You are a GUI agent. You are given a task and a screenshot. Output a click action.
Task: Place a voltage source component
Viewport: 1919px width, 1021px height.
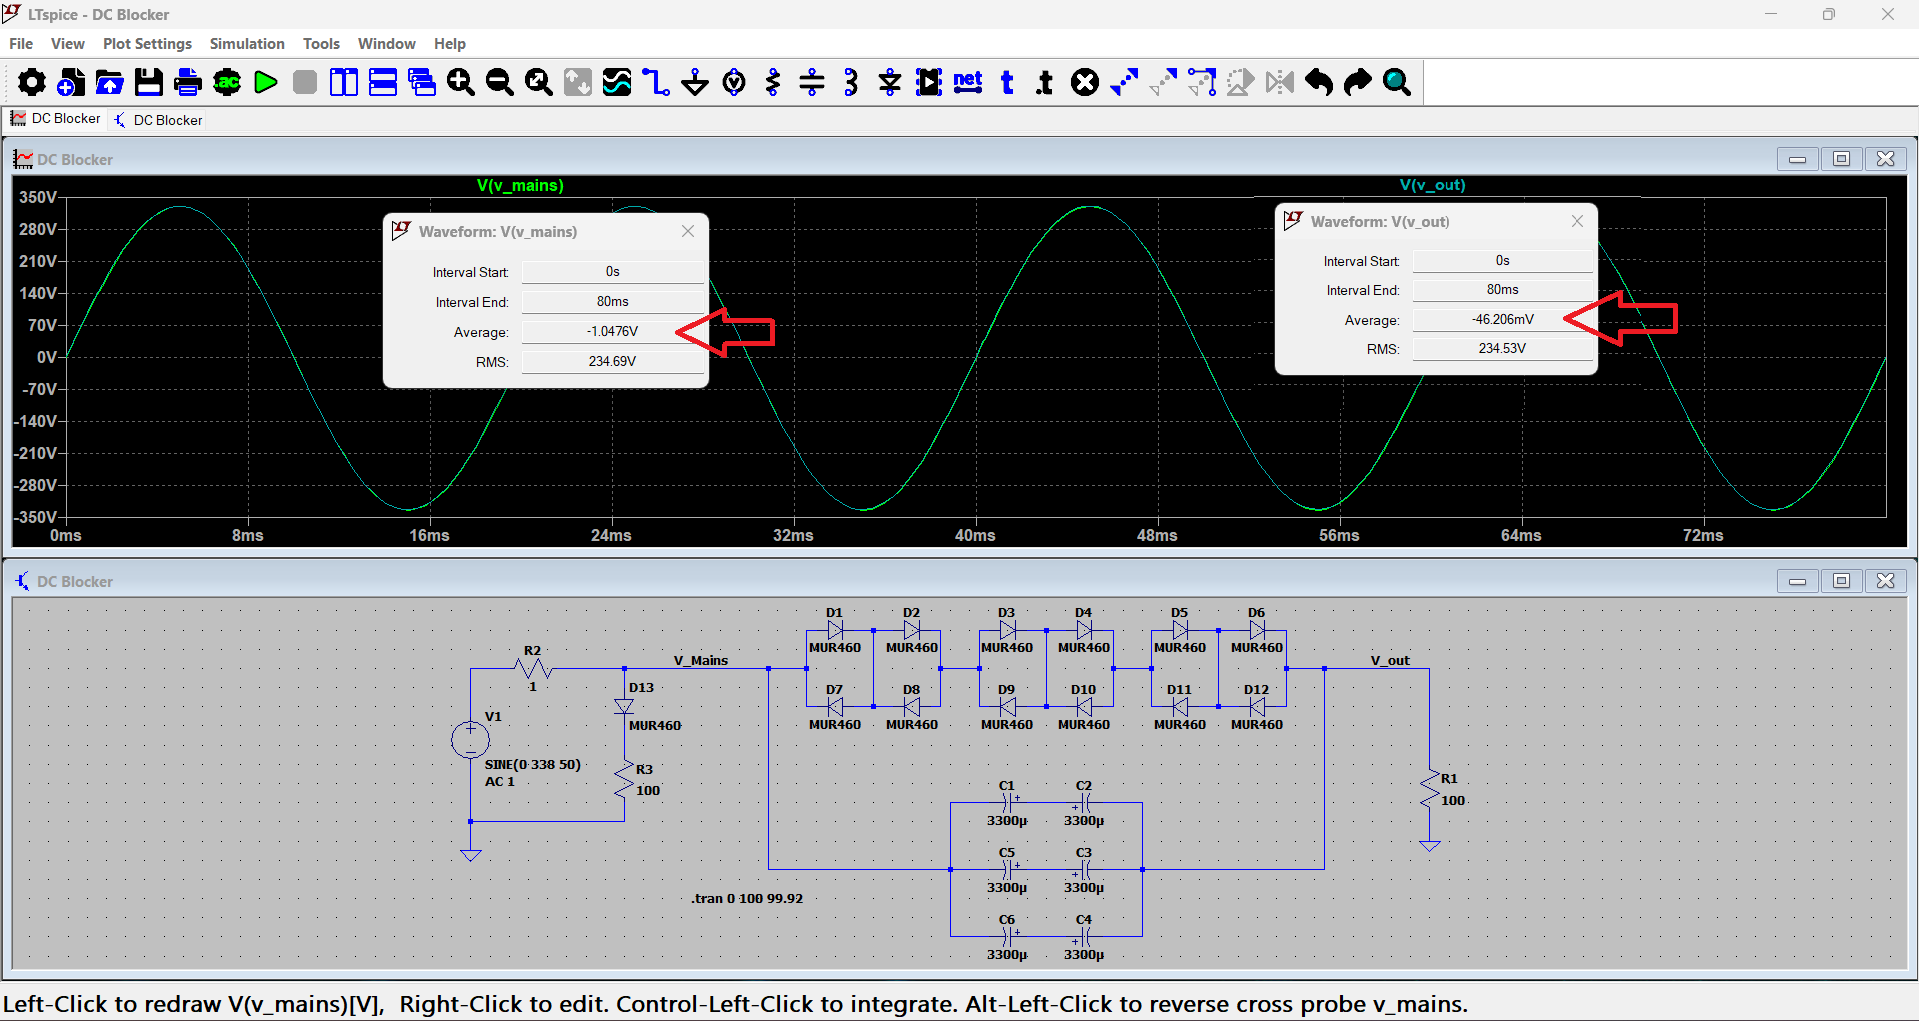click(734, 82)
